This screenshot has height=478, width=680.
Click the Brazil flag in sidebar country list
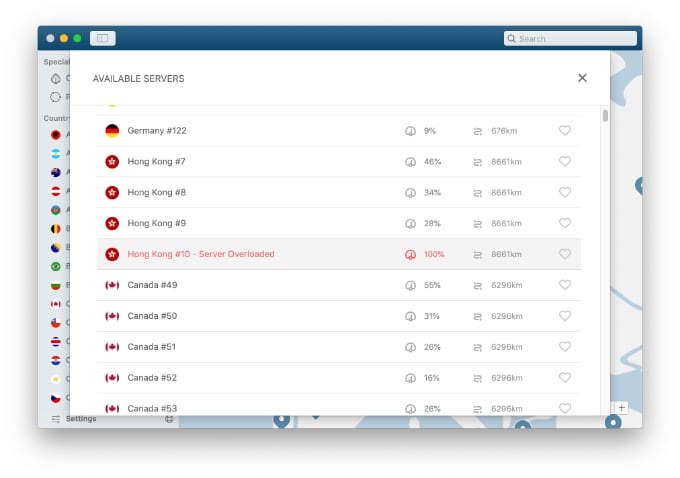point(56,266)
